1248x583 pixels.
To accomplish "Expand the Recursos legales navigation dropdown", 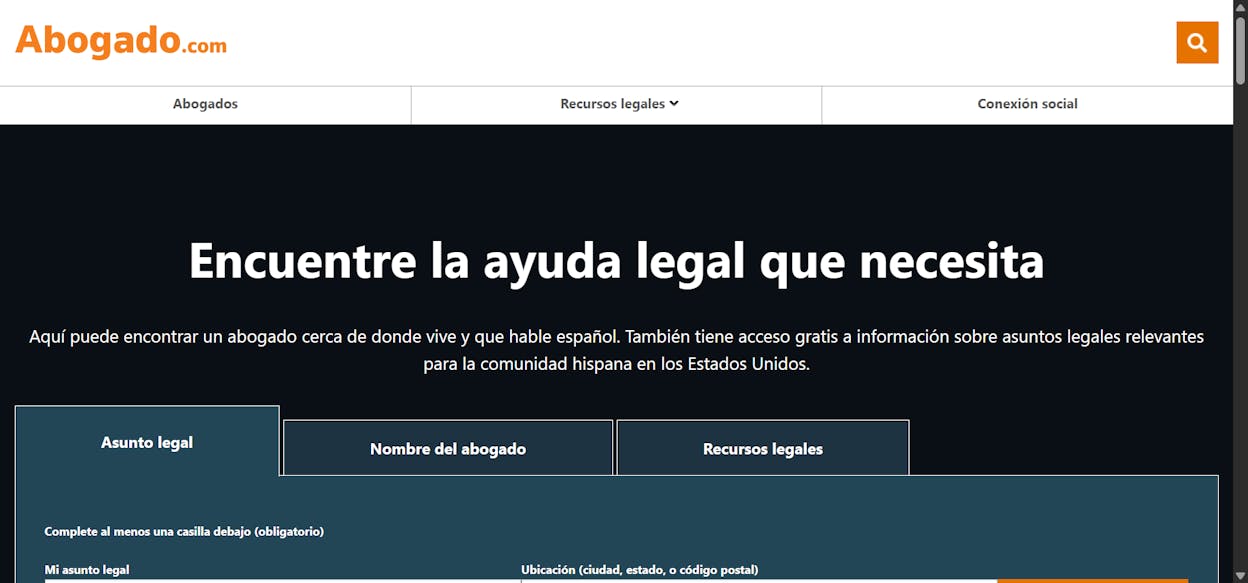I will pos(619,104).
